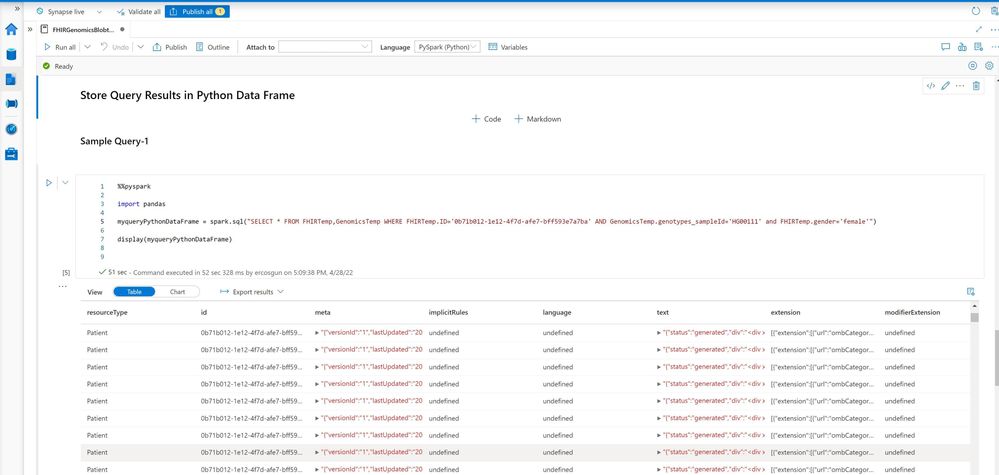Open the Attach to pool dropdown
999x475 pixels.
325,47
